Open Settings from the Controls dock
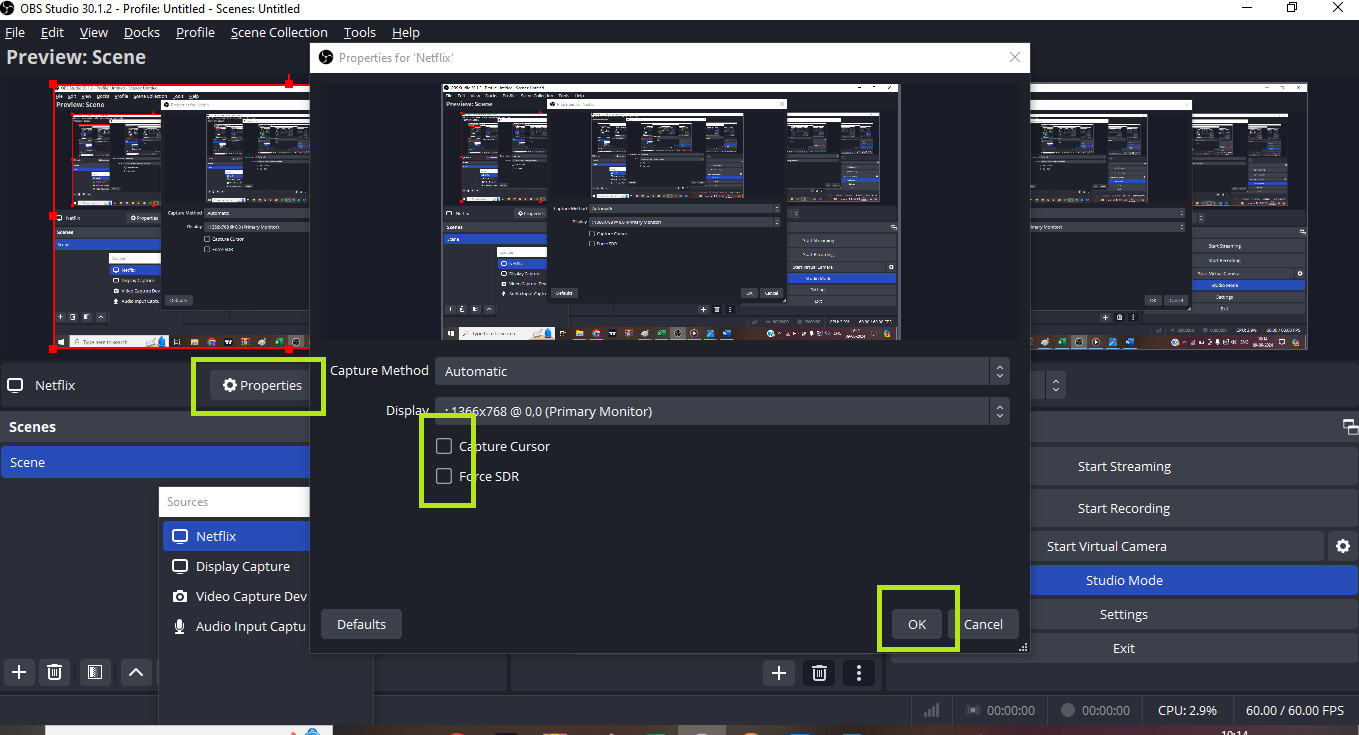Viewport: 1359px width, 735px height. pos(1124,614)
